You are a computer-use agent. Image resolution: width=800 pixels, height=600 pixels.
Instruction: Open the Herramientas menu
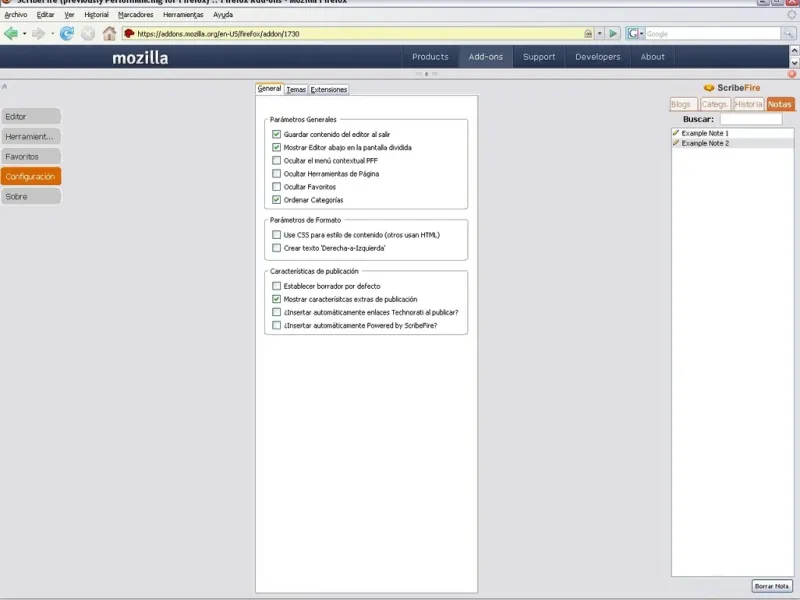pyautogui.click(x=183, y=15)
